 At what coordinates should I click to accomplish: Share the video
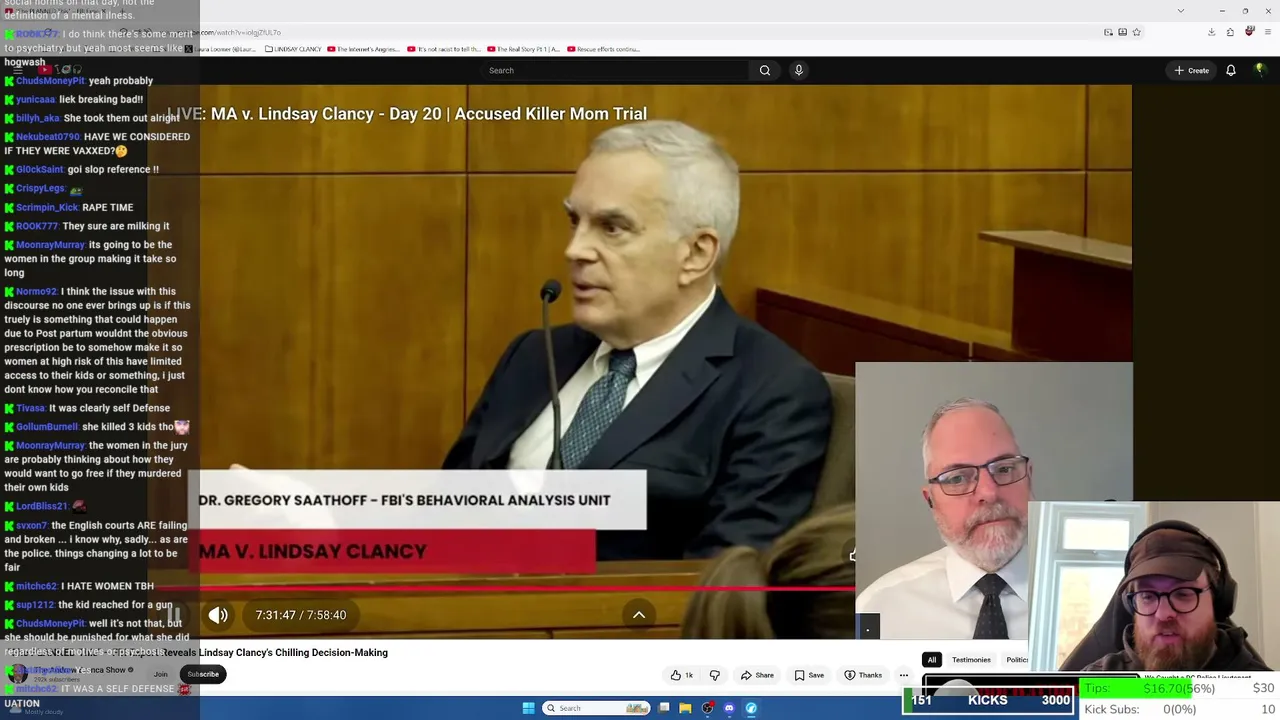pos(757,675)
